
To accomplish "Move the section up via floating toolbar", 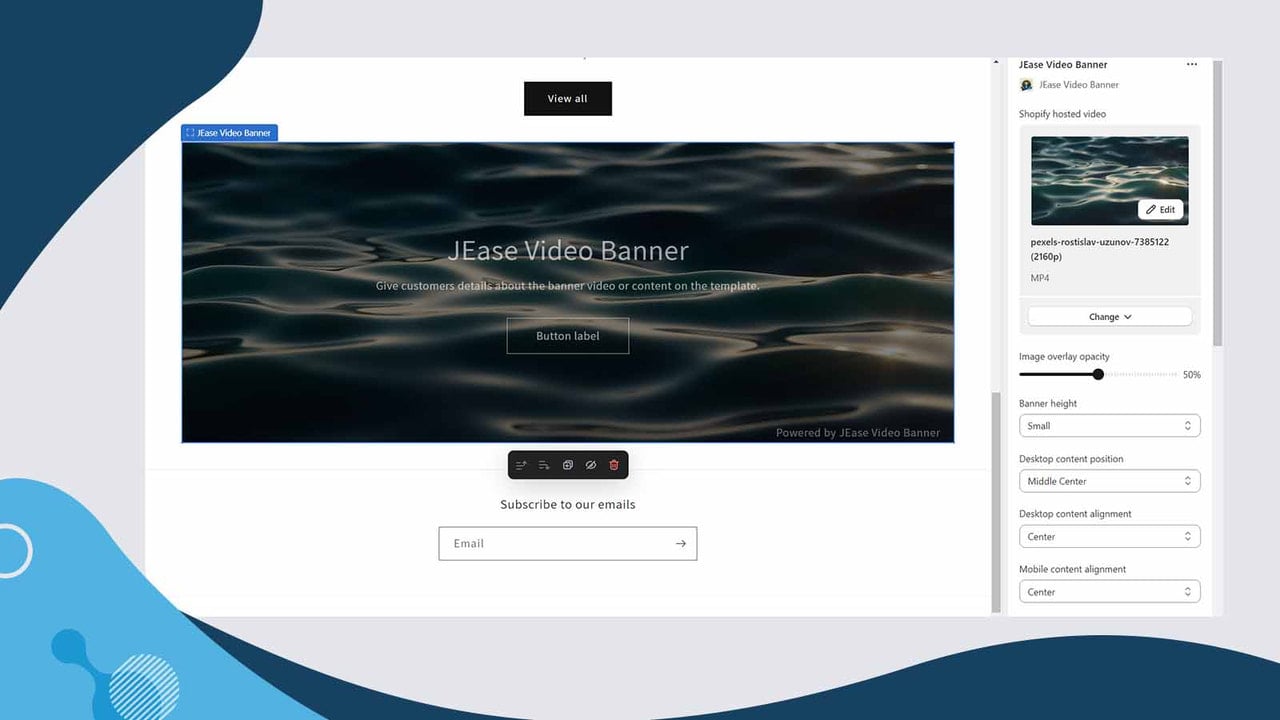I will pos(521,465).
